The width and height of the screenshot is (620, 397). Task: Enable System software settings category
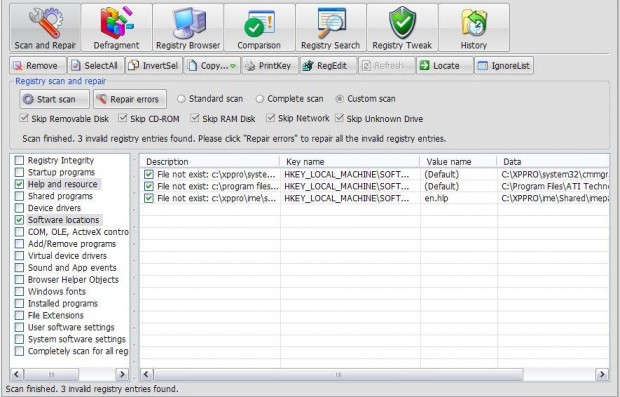tap(19, 339)
